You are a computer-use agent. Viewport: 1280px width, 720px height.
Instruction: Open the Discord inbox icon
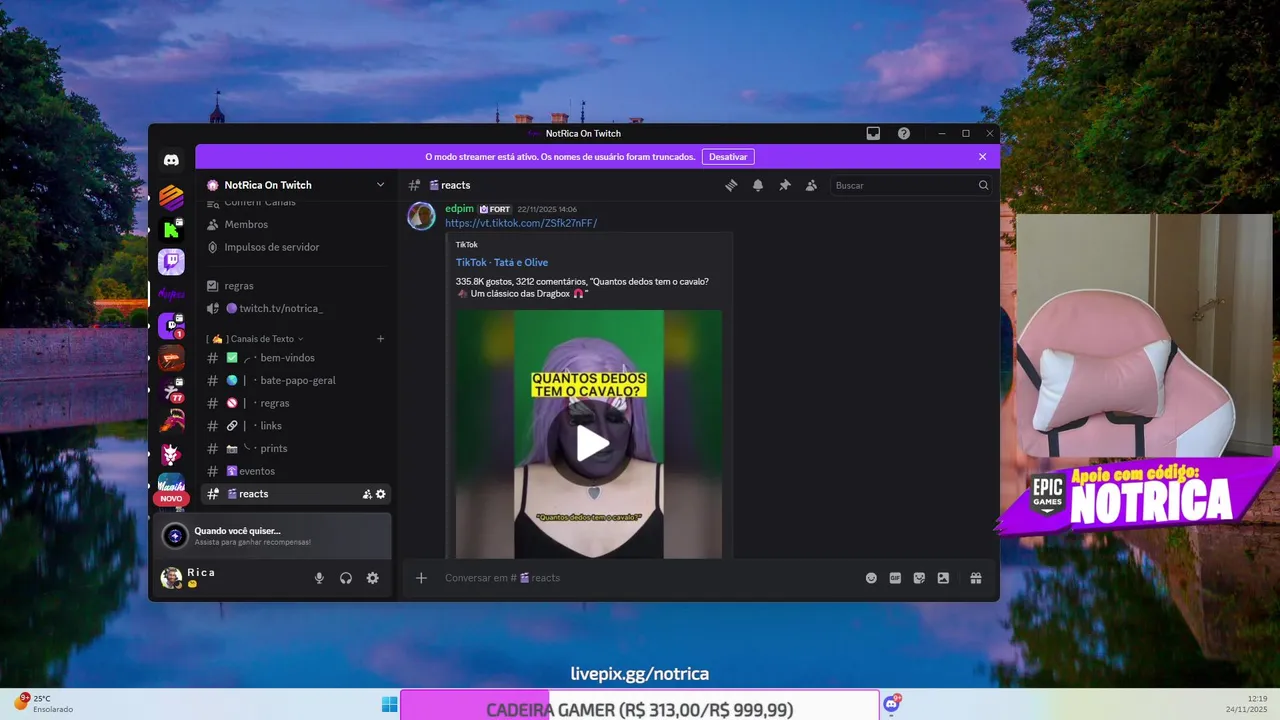point(873,133)
